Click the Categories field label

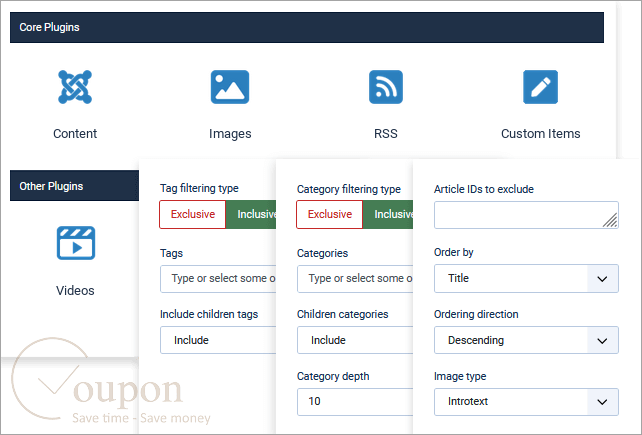pos(322,253)
